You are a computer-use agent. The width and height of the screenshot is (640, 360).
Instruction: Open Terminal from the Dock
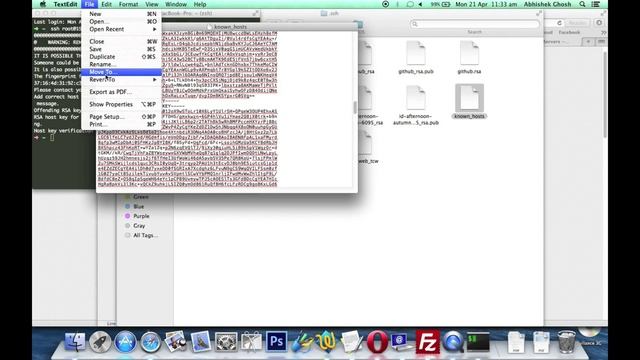coord(478,342)
